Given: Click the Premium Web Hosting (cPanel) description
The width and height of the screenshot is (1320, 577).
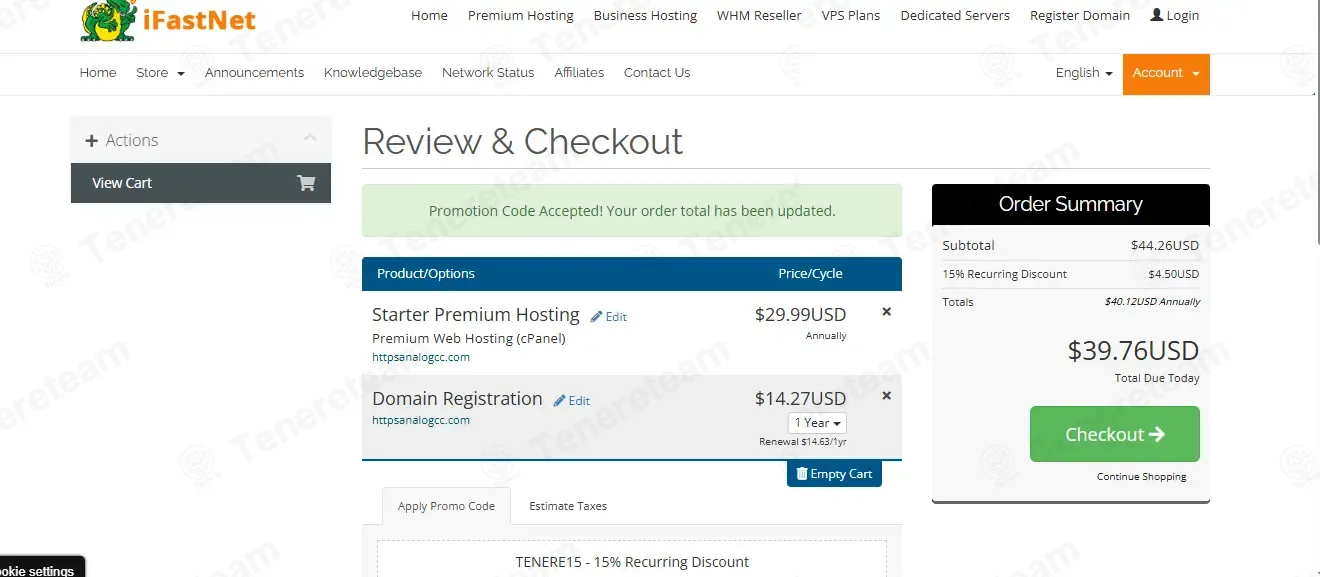Looking at the screenshot, I should 469,338.
